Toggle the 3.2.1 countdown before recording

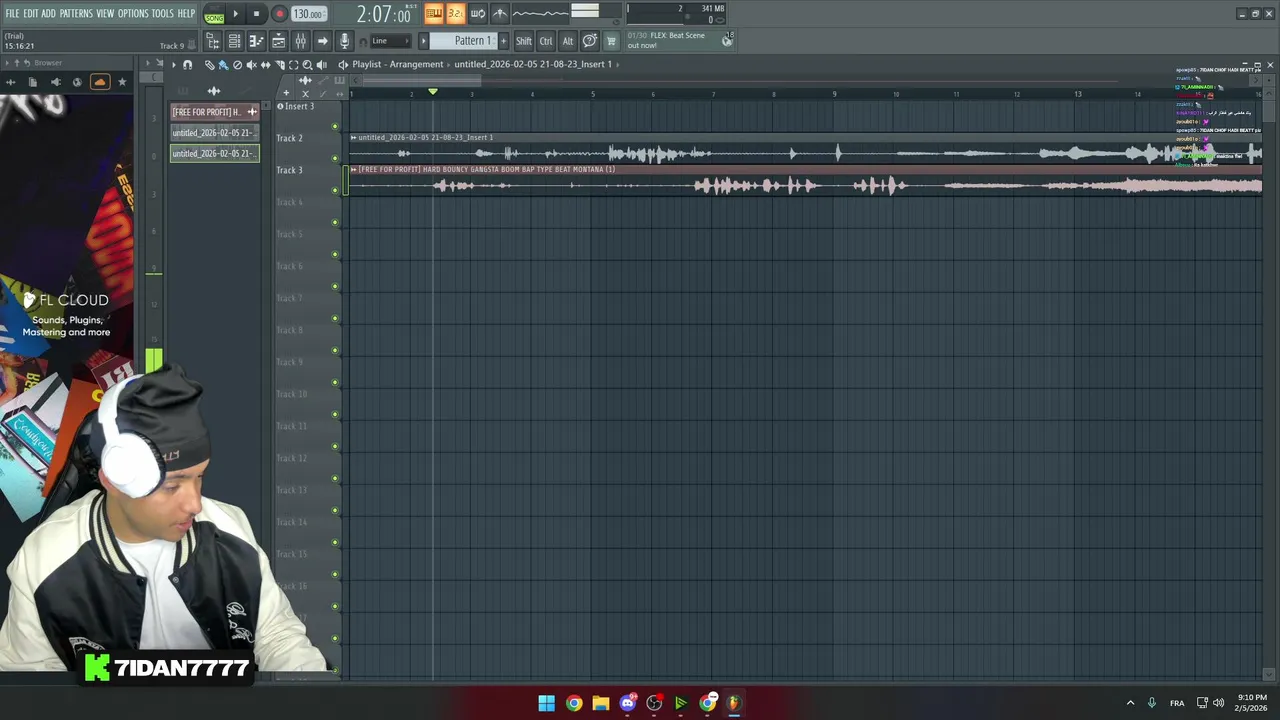pyautogui.click(x=455, y=13)
